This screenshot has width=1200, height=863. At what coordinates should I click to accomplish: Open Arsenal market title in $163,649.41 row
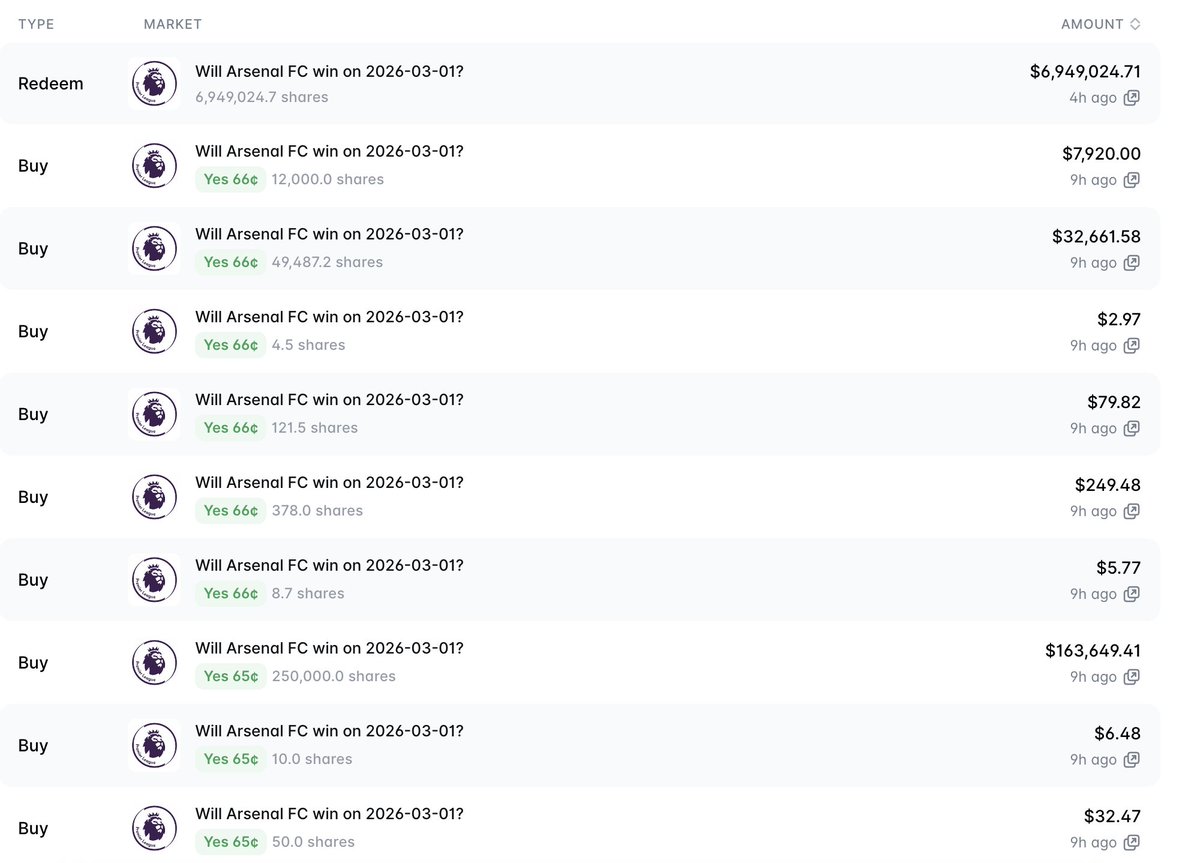pyautogui.click(x=330, y=648)
